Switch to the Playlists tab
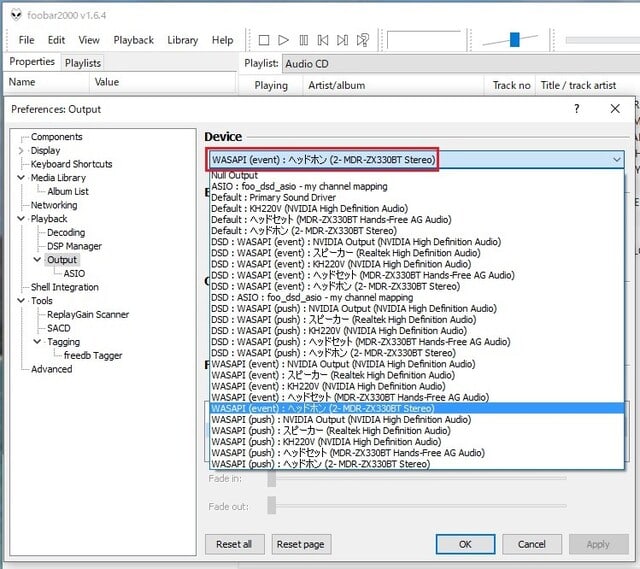This screenshot has height=569, width=640. coord(83,63)
